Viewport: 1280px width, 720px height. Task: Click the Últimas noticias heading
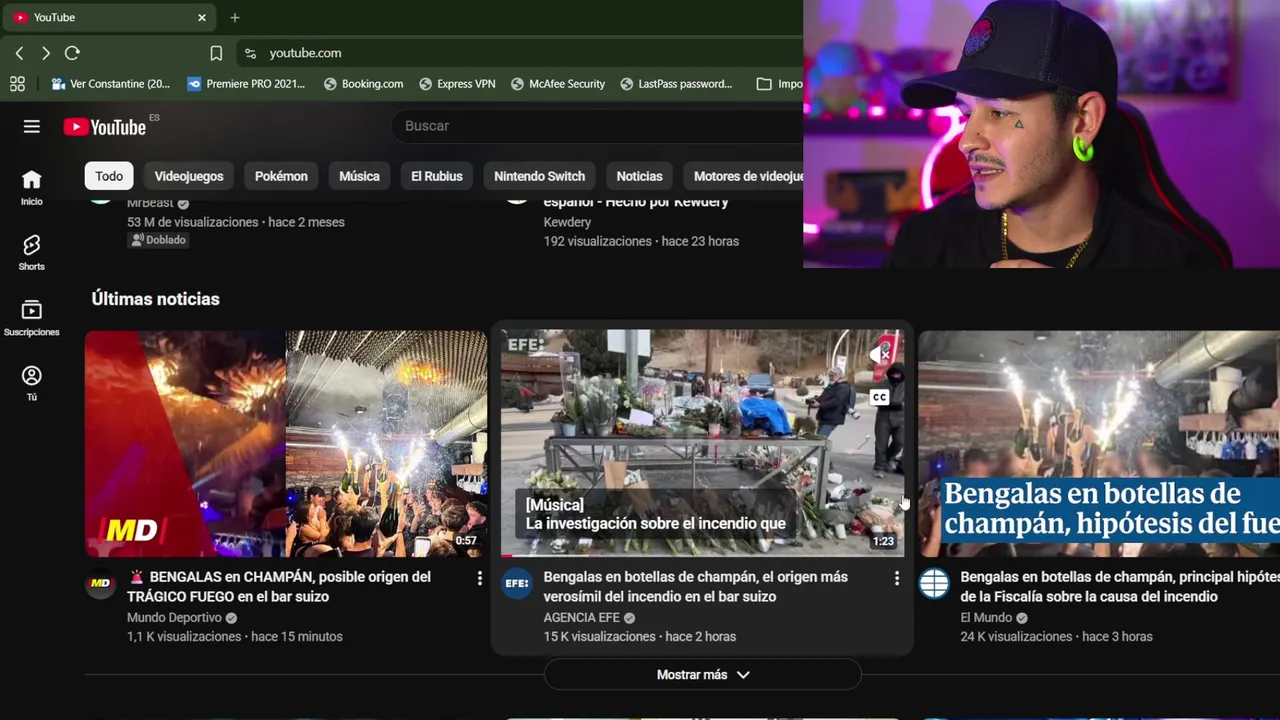[155, 299]
